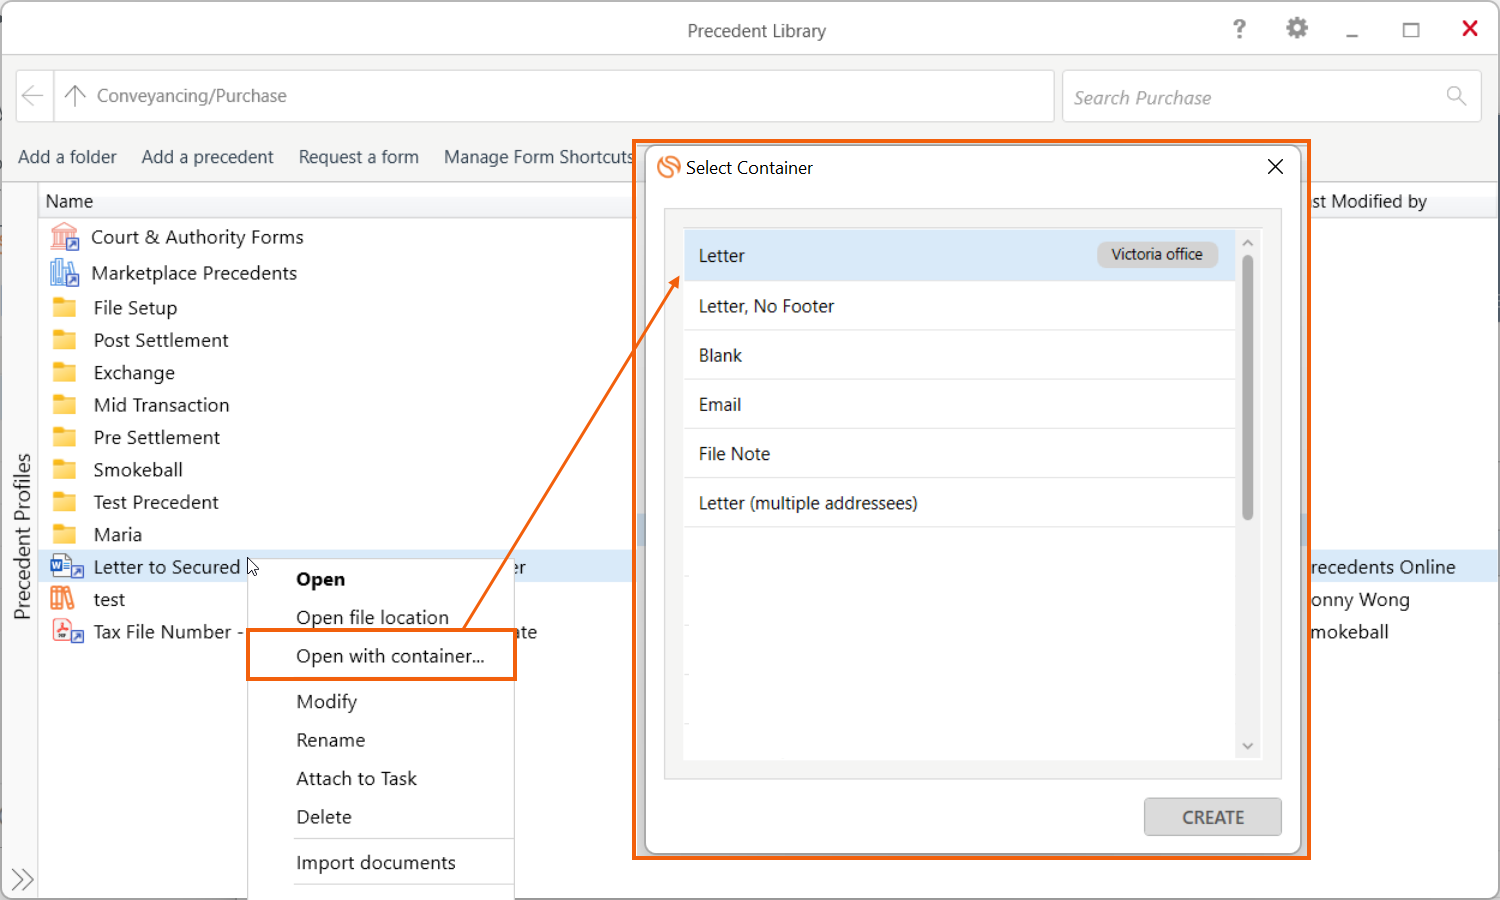Click Request a form
This screenshot has height=900, width=1500.
[358, 157]
